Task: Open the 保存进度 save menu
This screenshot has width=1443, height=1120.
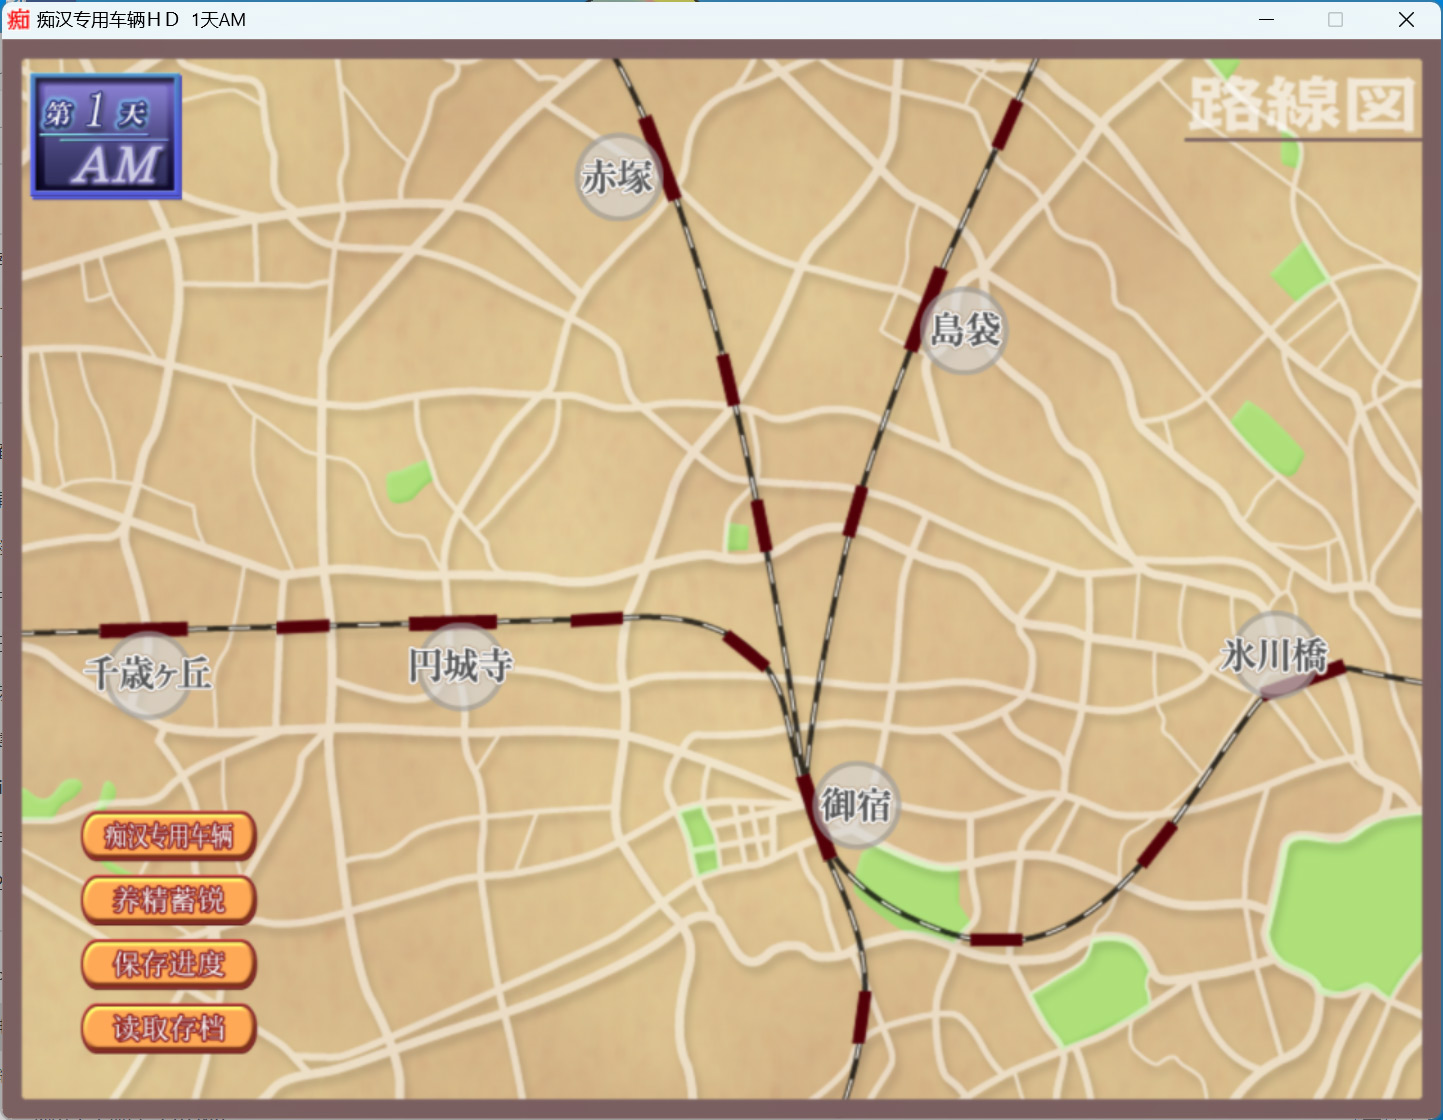Action: (169, 964)
